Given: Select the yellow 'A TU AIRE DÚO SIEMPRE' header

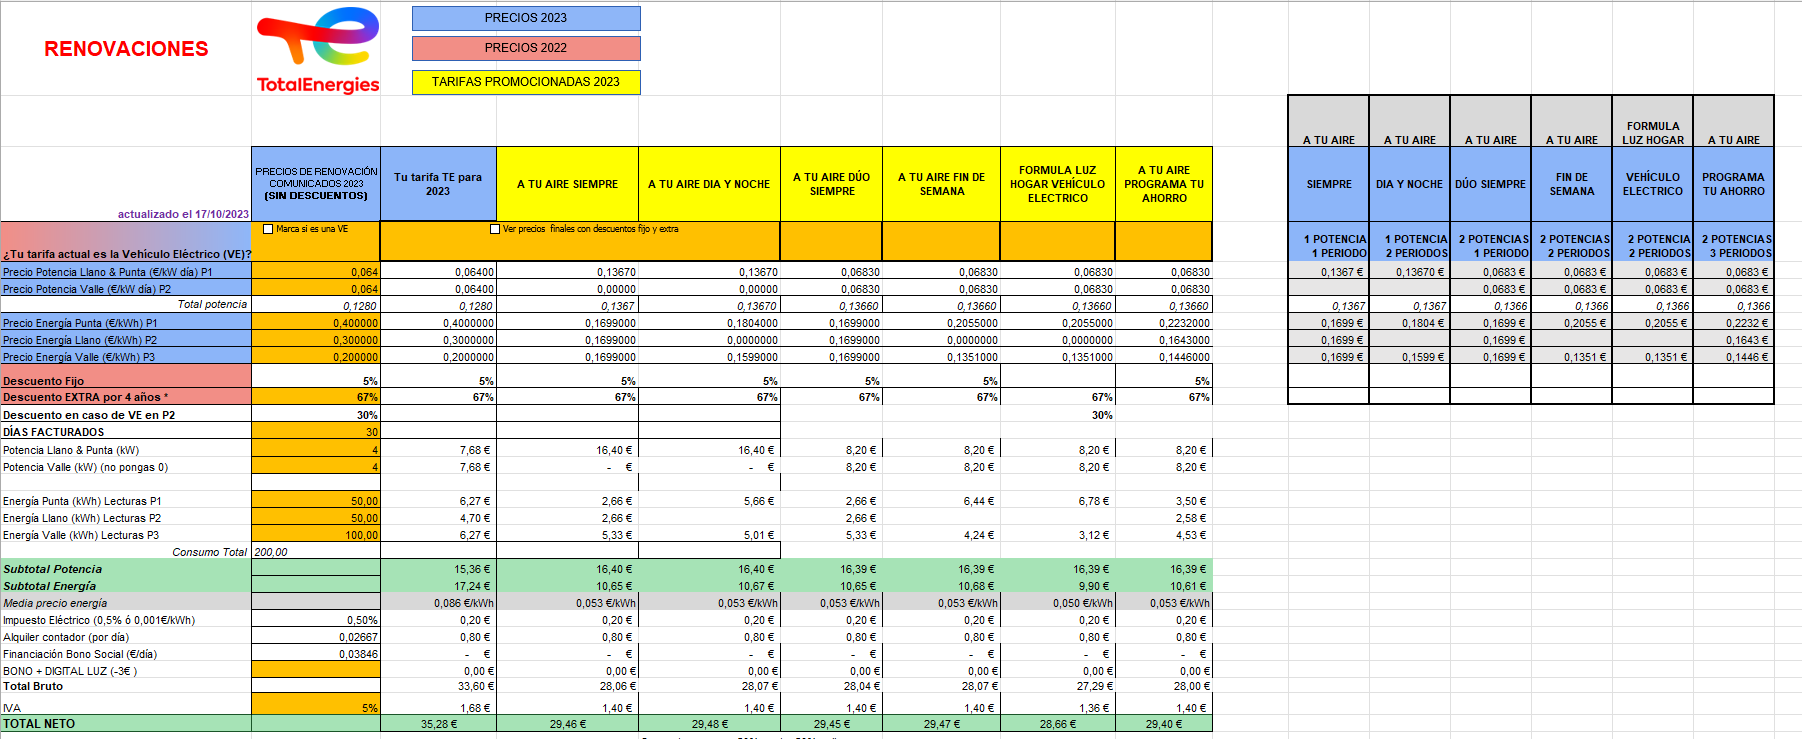Looking at the screenshot, I should click(831, 184).
